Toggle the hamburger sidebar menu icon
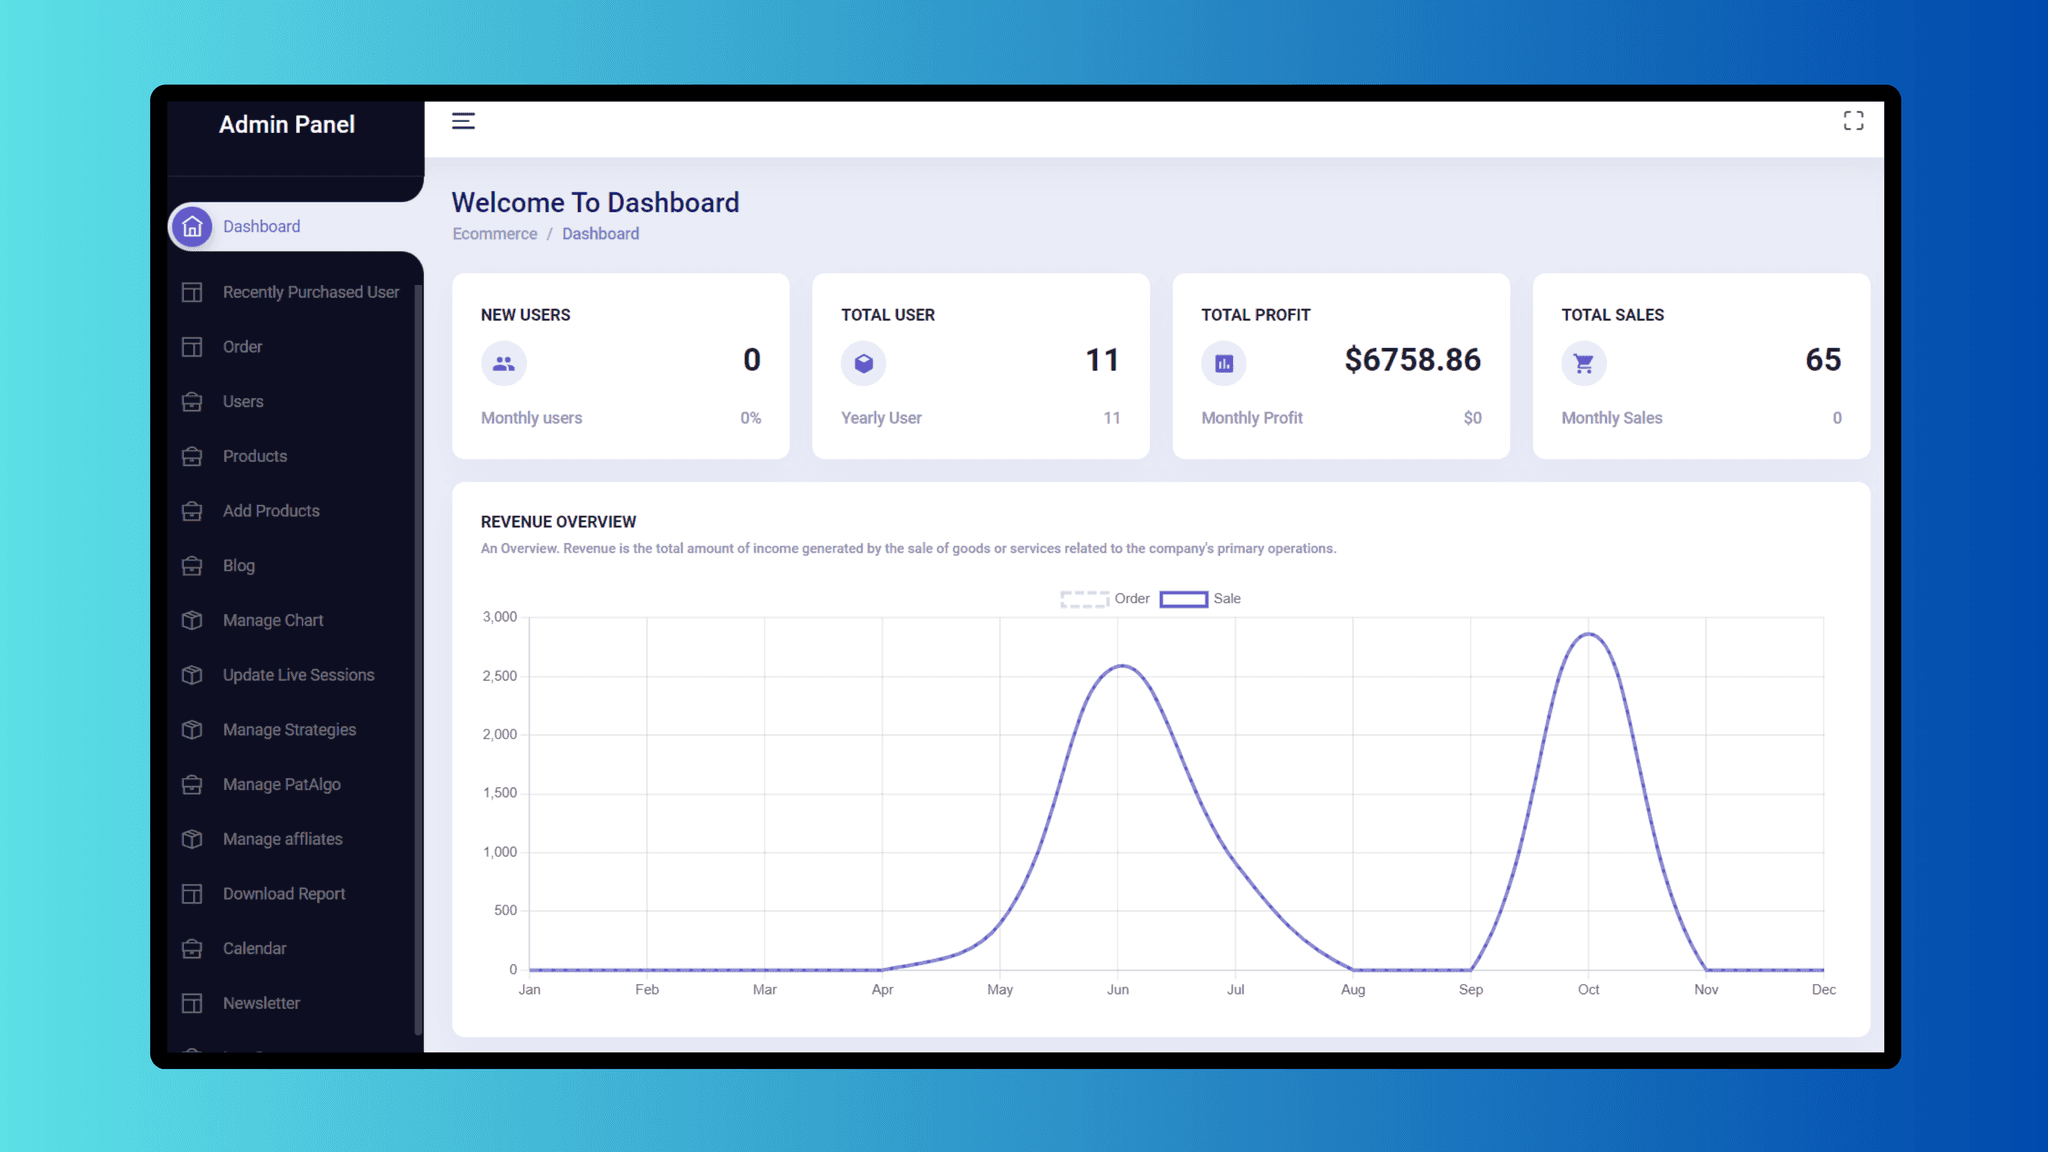 [463, 121]
